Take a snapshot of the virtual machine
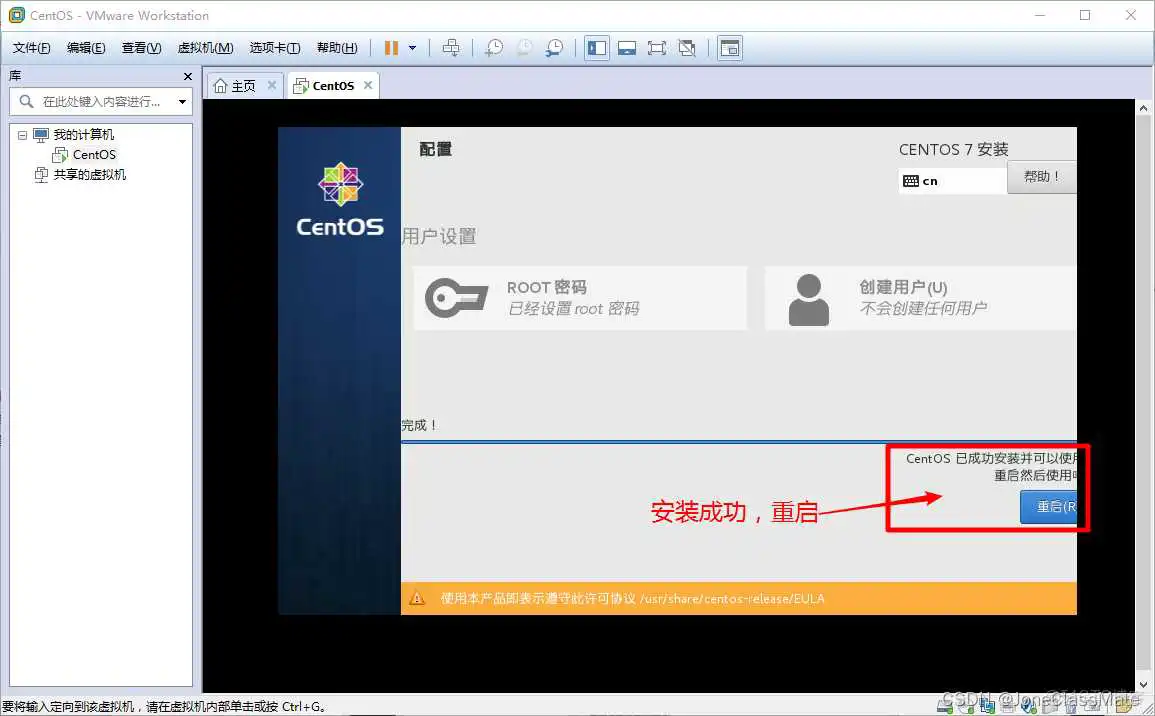1155x716 pixels. (x=494, y=47)
